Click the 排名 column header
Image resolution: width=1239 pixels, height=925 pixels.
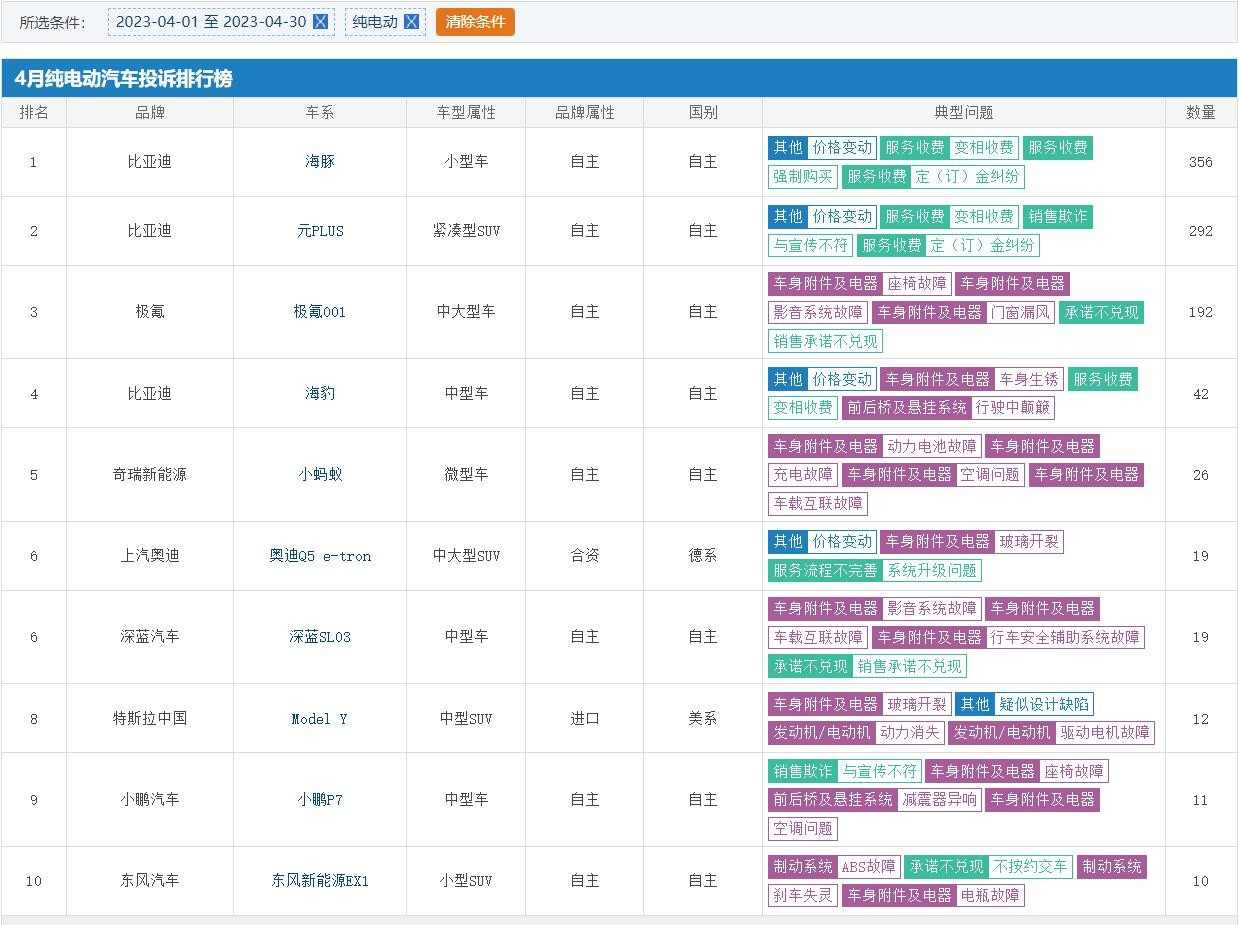(x=34, y=113)
